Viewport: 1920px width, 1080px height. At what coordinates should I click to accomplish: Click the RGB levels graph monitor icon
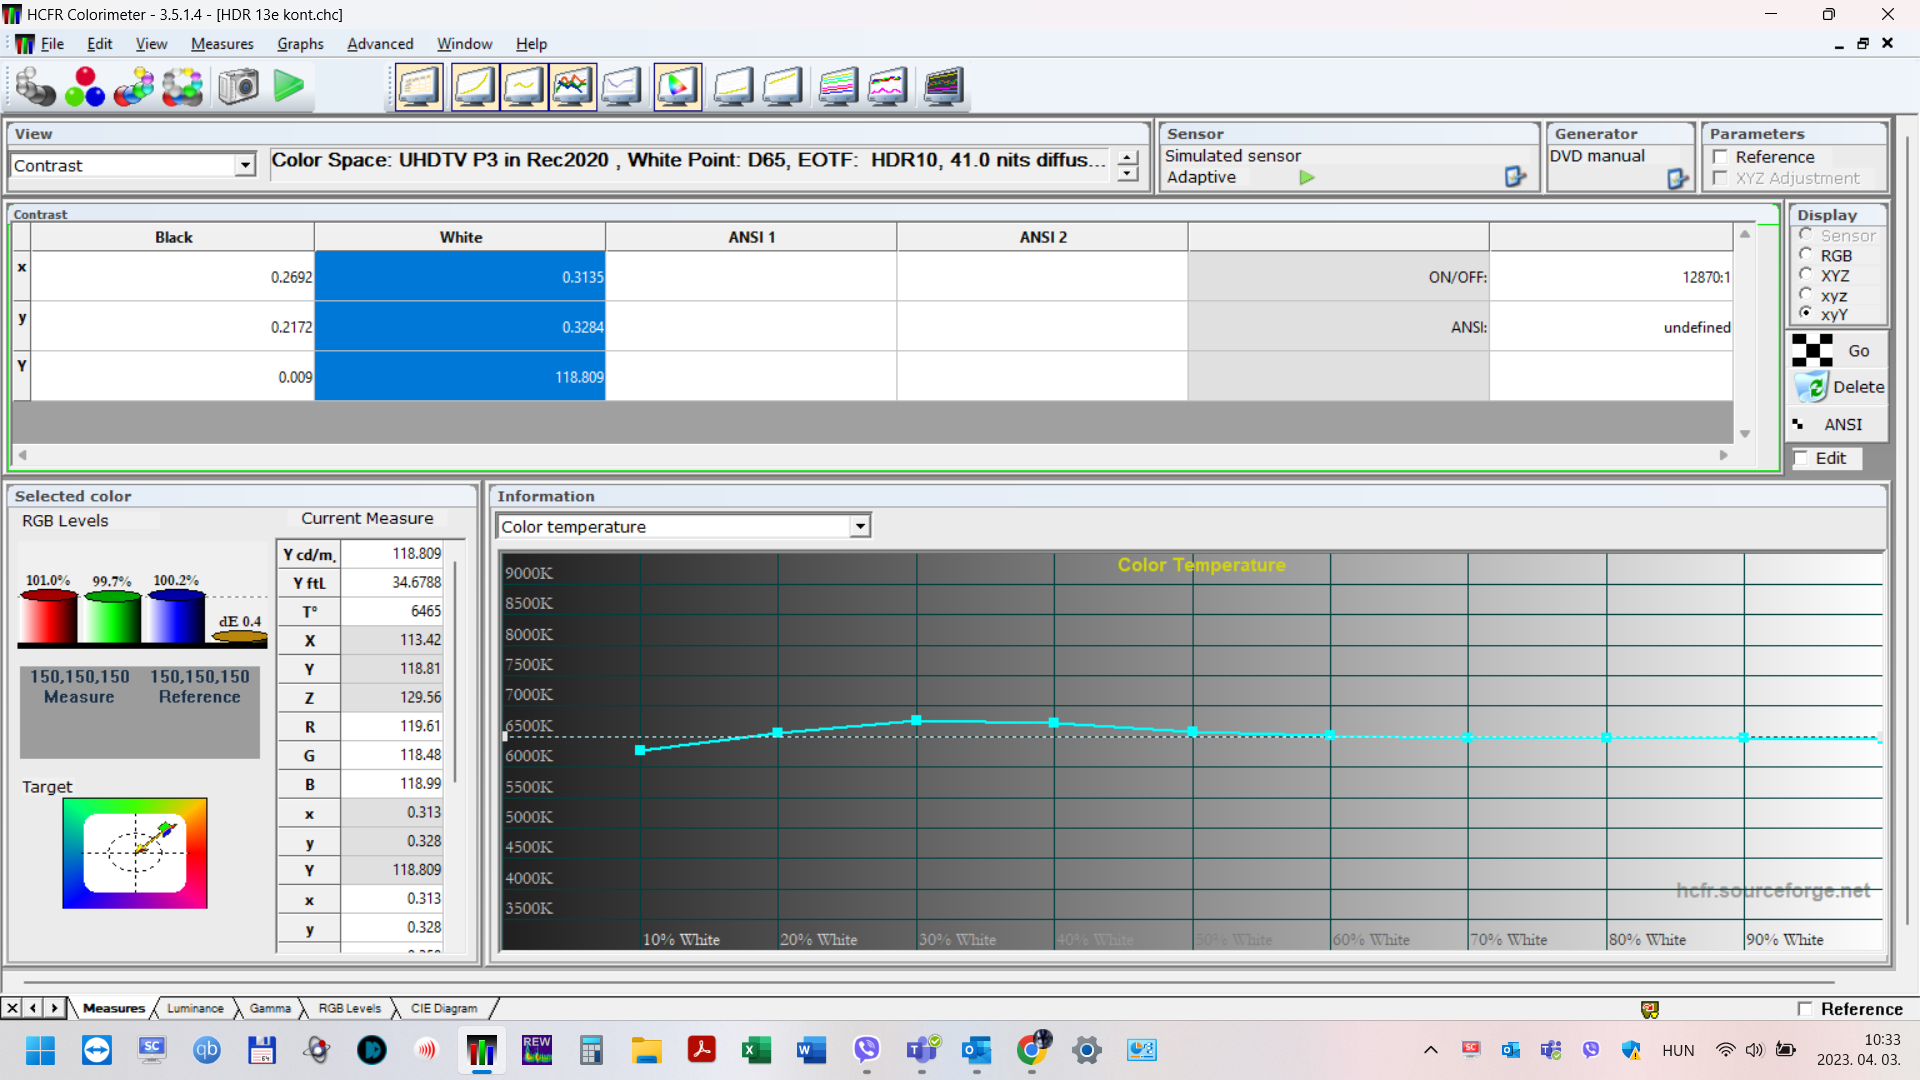click(572, 87)
